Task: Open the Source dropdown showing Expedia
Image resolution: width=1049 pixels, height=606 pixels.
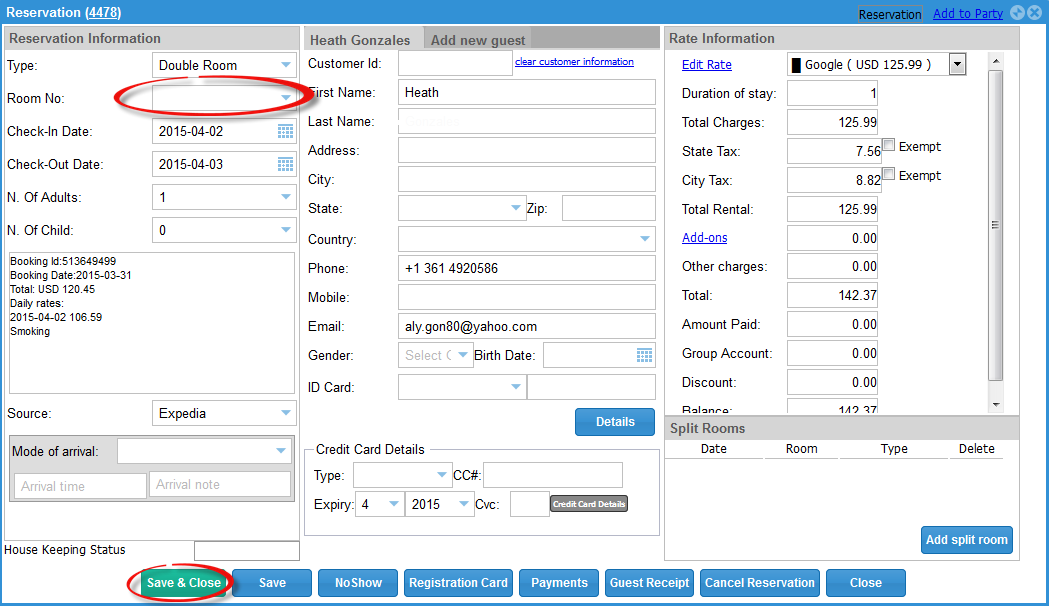Action: coord(286,413)
